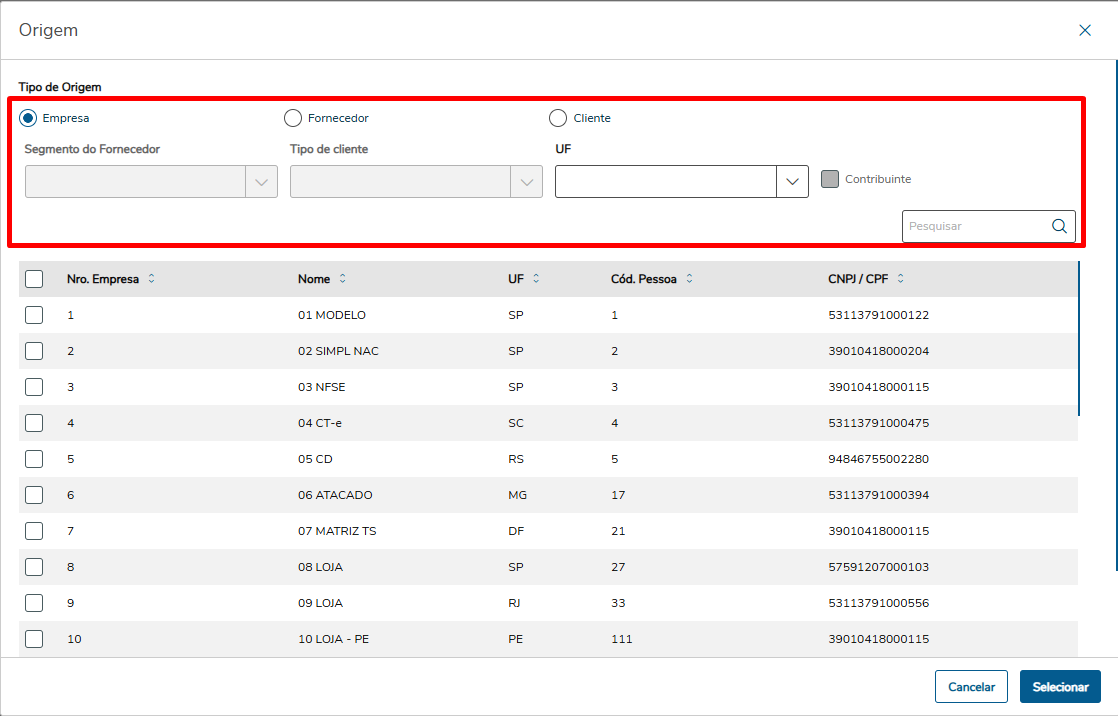Click the name 03 NFSE
The height and width of the screenshot is (716, 1118).
322,387
